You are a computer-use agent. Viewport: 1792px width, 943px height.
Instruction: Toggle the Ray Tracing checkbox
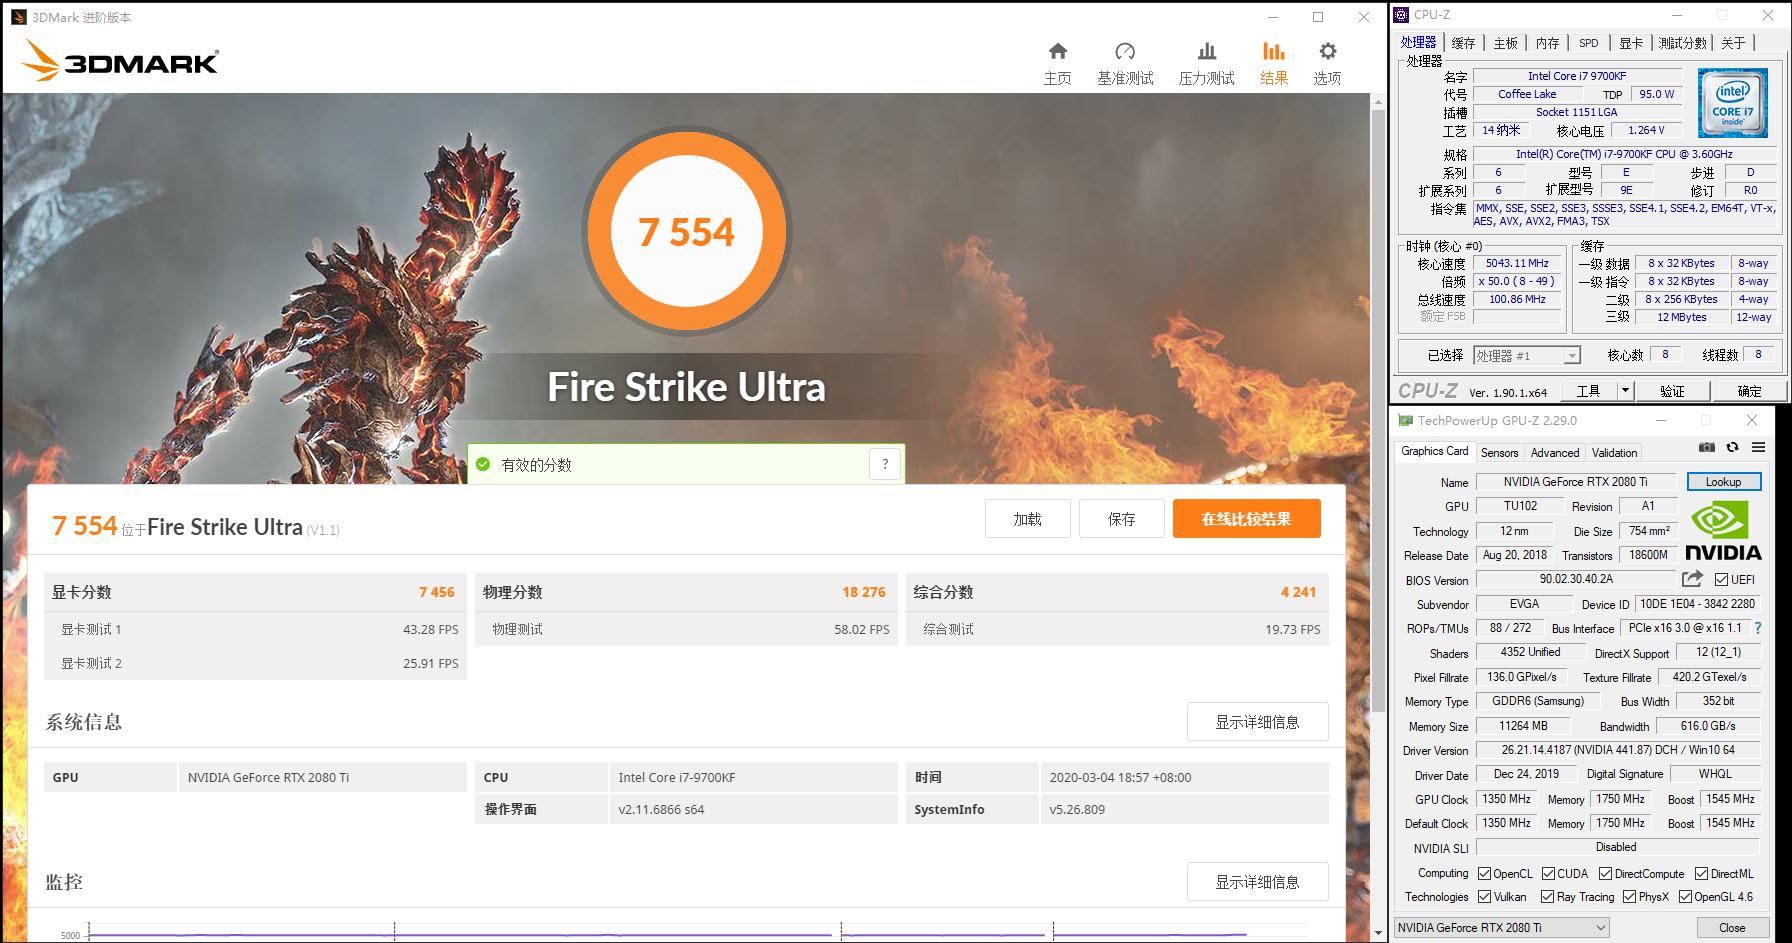click(1548, 897)
